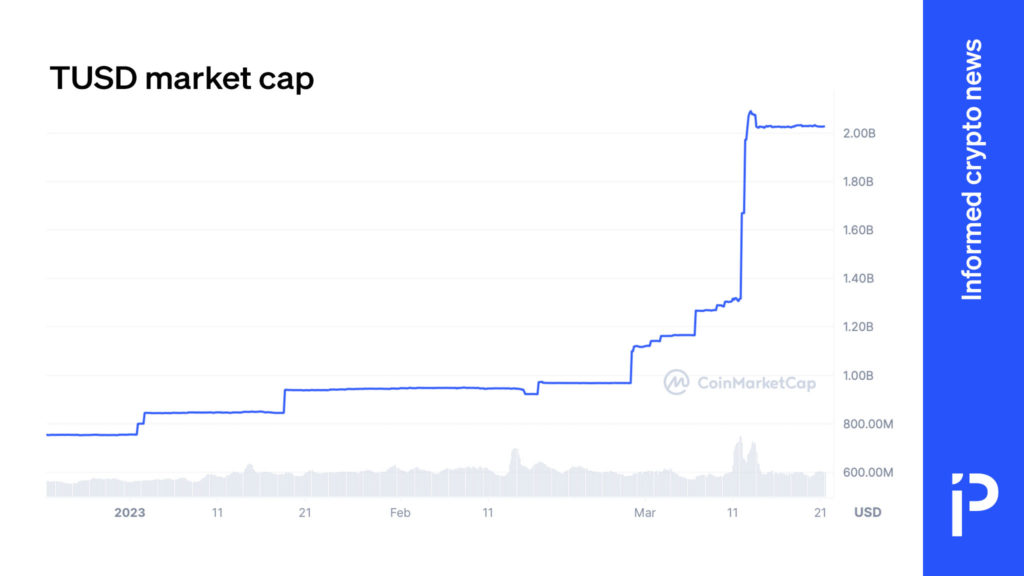Click the 2.00B y-axis label
This screenshot has height=576, width=1024.
click(x=859, y=133)
